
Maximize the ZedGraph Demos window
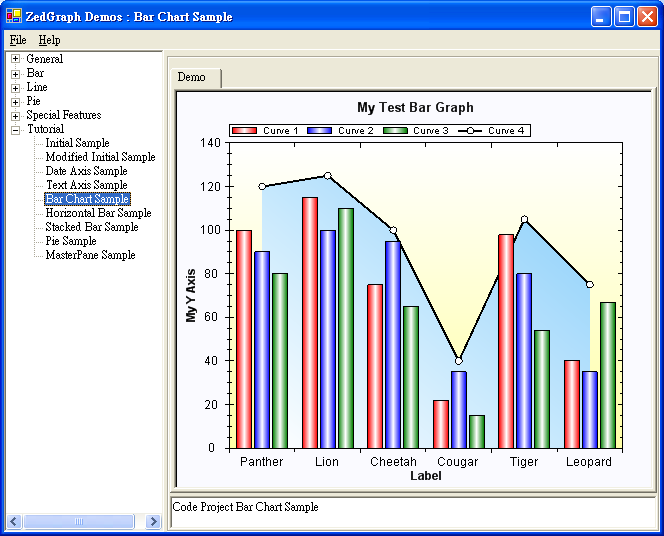pyautogui.click(x=624, y=17)
